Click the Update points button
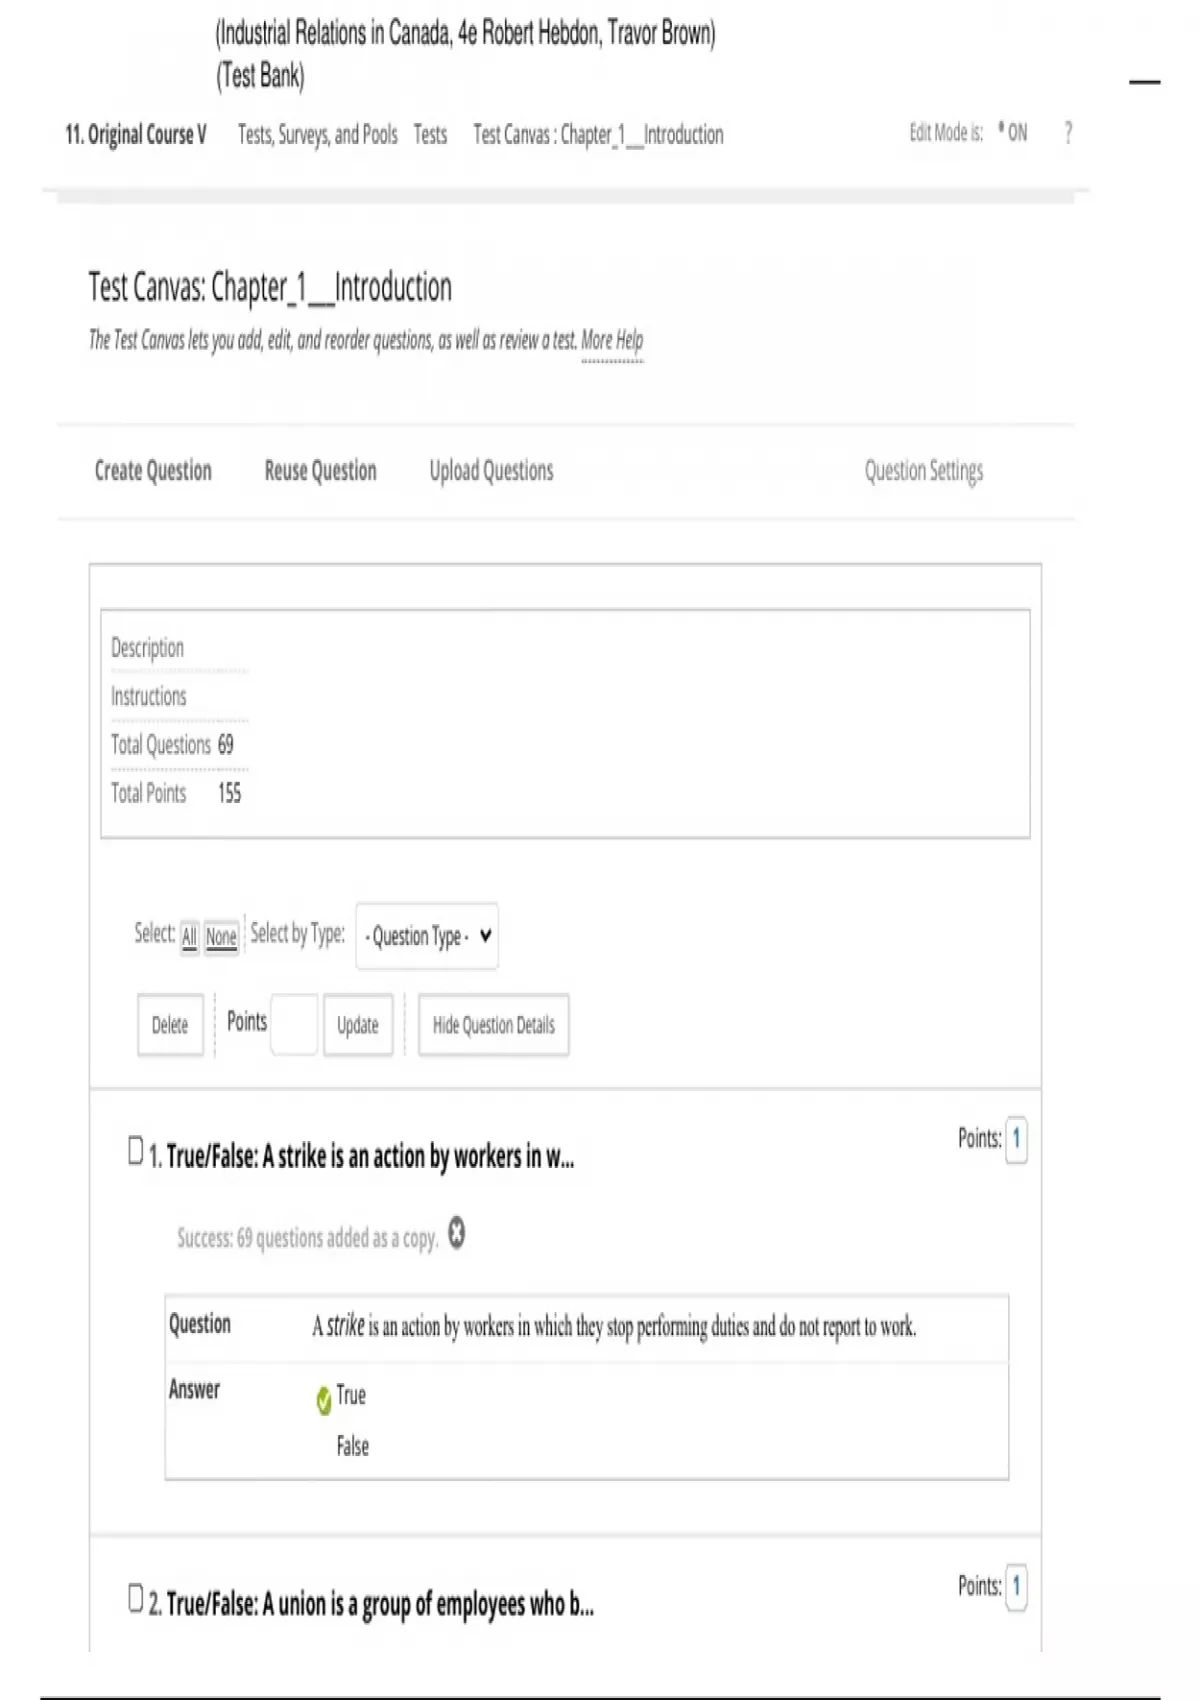The image size is (1200, 1700). point(357,1025)
